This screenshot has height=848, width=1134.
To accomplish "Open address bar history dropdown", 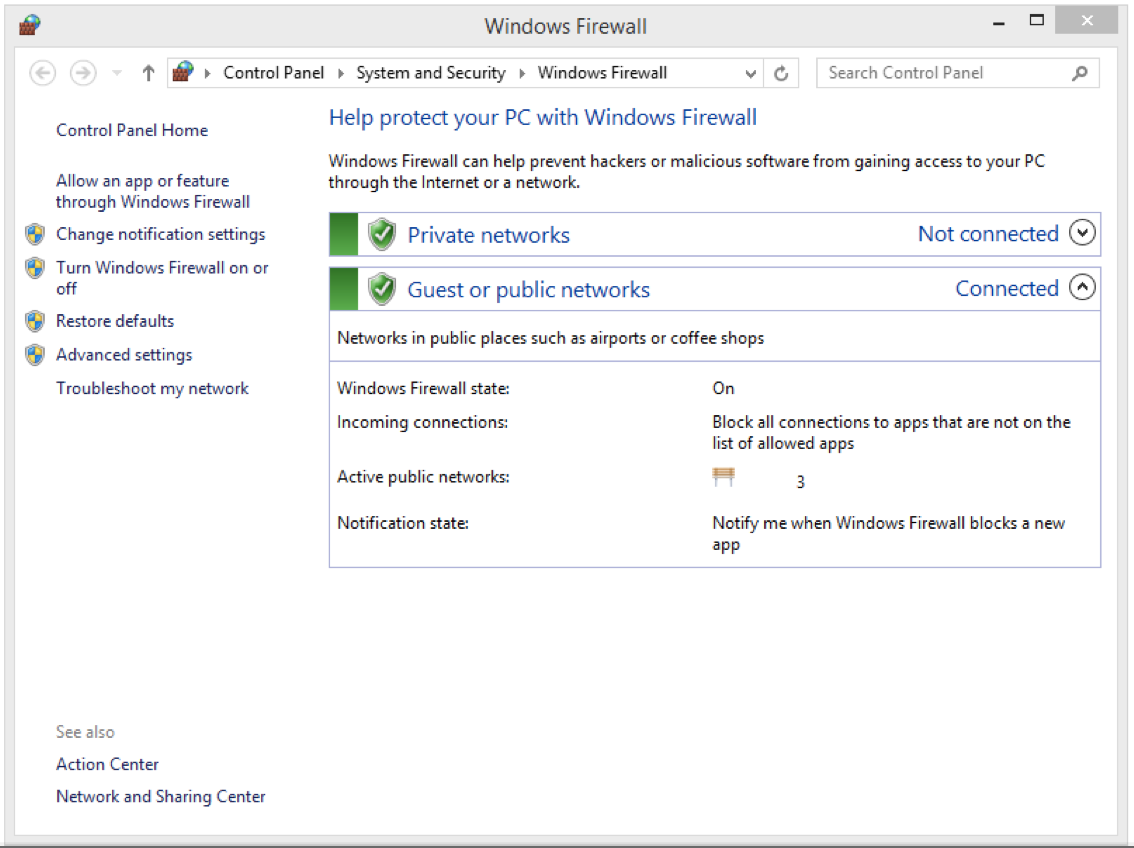I will (x=751, y=73).
